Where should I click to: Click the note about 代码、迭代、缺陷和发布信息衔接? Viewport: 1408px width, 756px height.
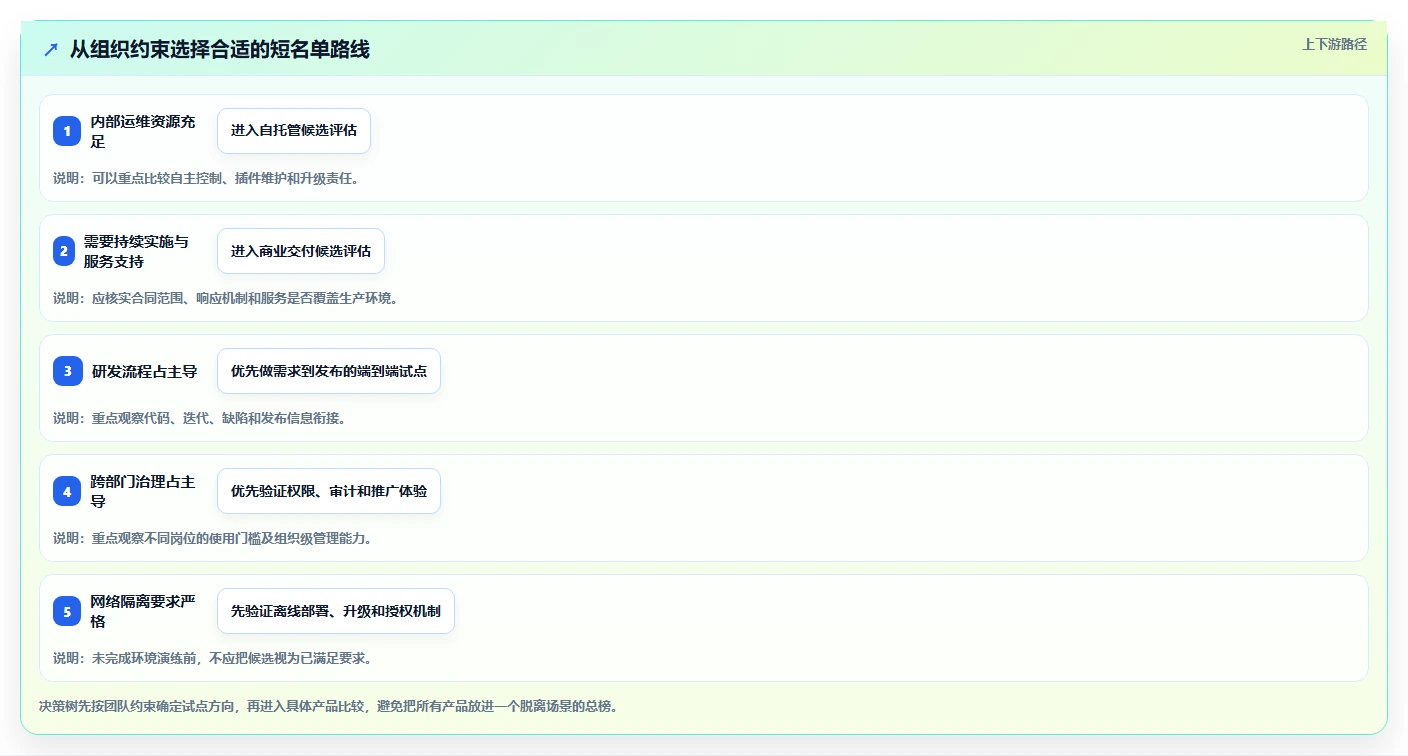pyautogui.click(x=200, y=418)
